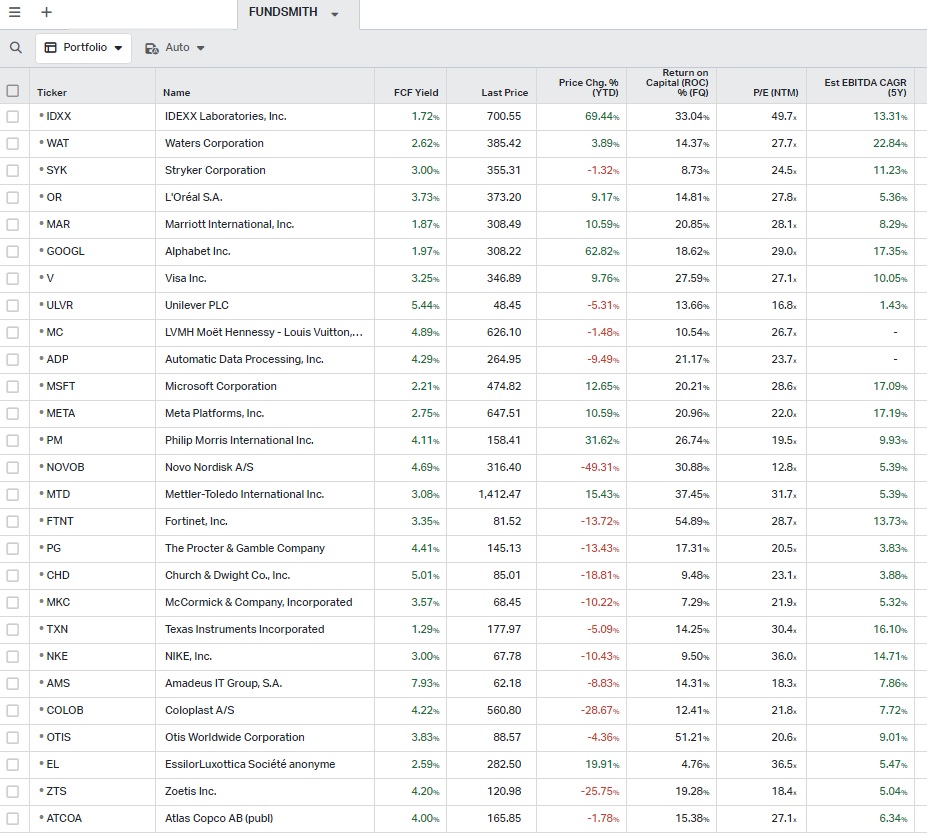This screenshot has height=840, width=932.
Task: Check the box for IDXX row
Action: coord(13,117)
